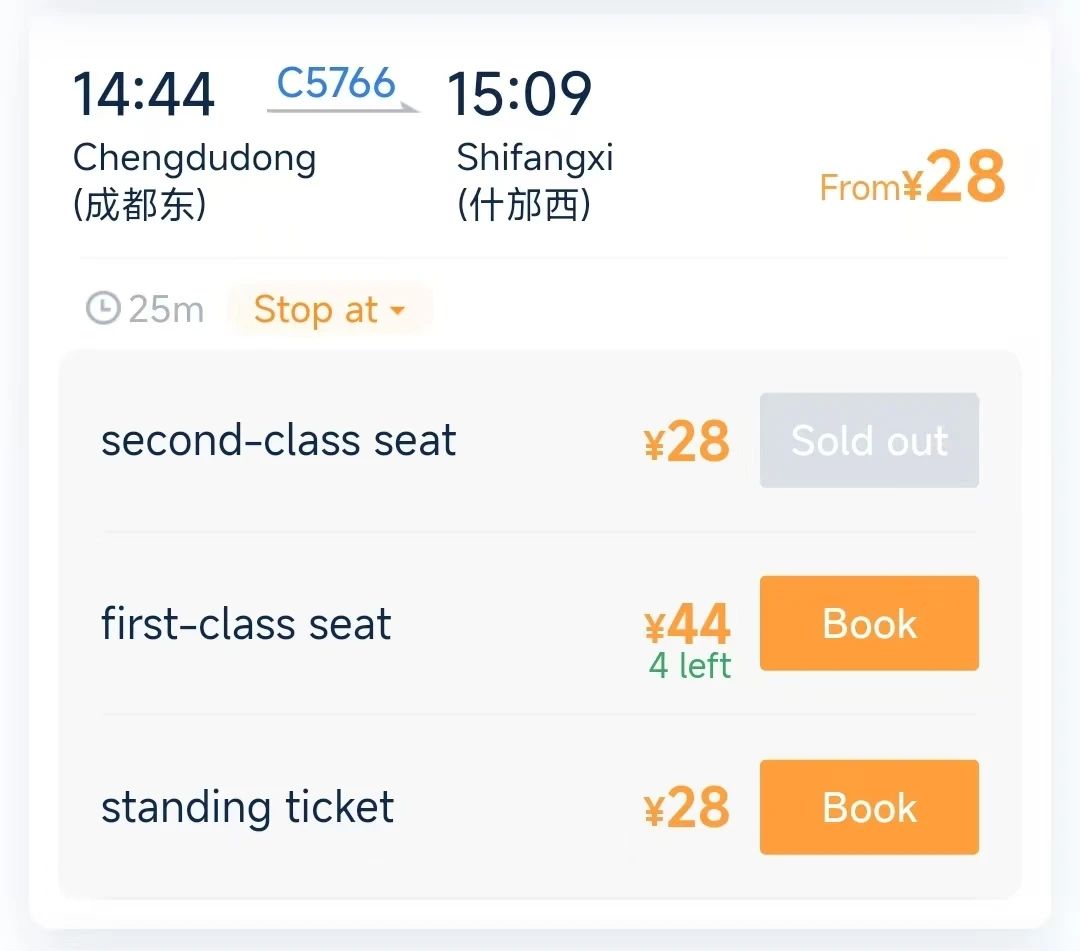This screenshot has height=951, width=1080.
Task: Click the Stop at dropdown arrow
Action: (x=397, y=311)
